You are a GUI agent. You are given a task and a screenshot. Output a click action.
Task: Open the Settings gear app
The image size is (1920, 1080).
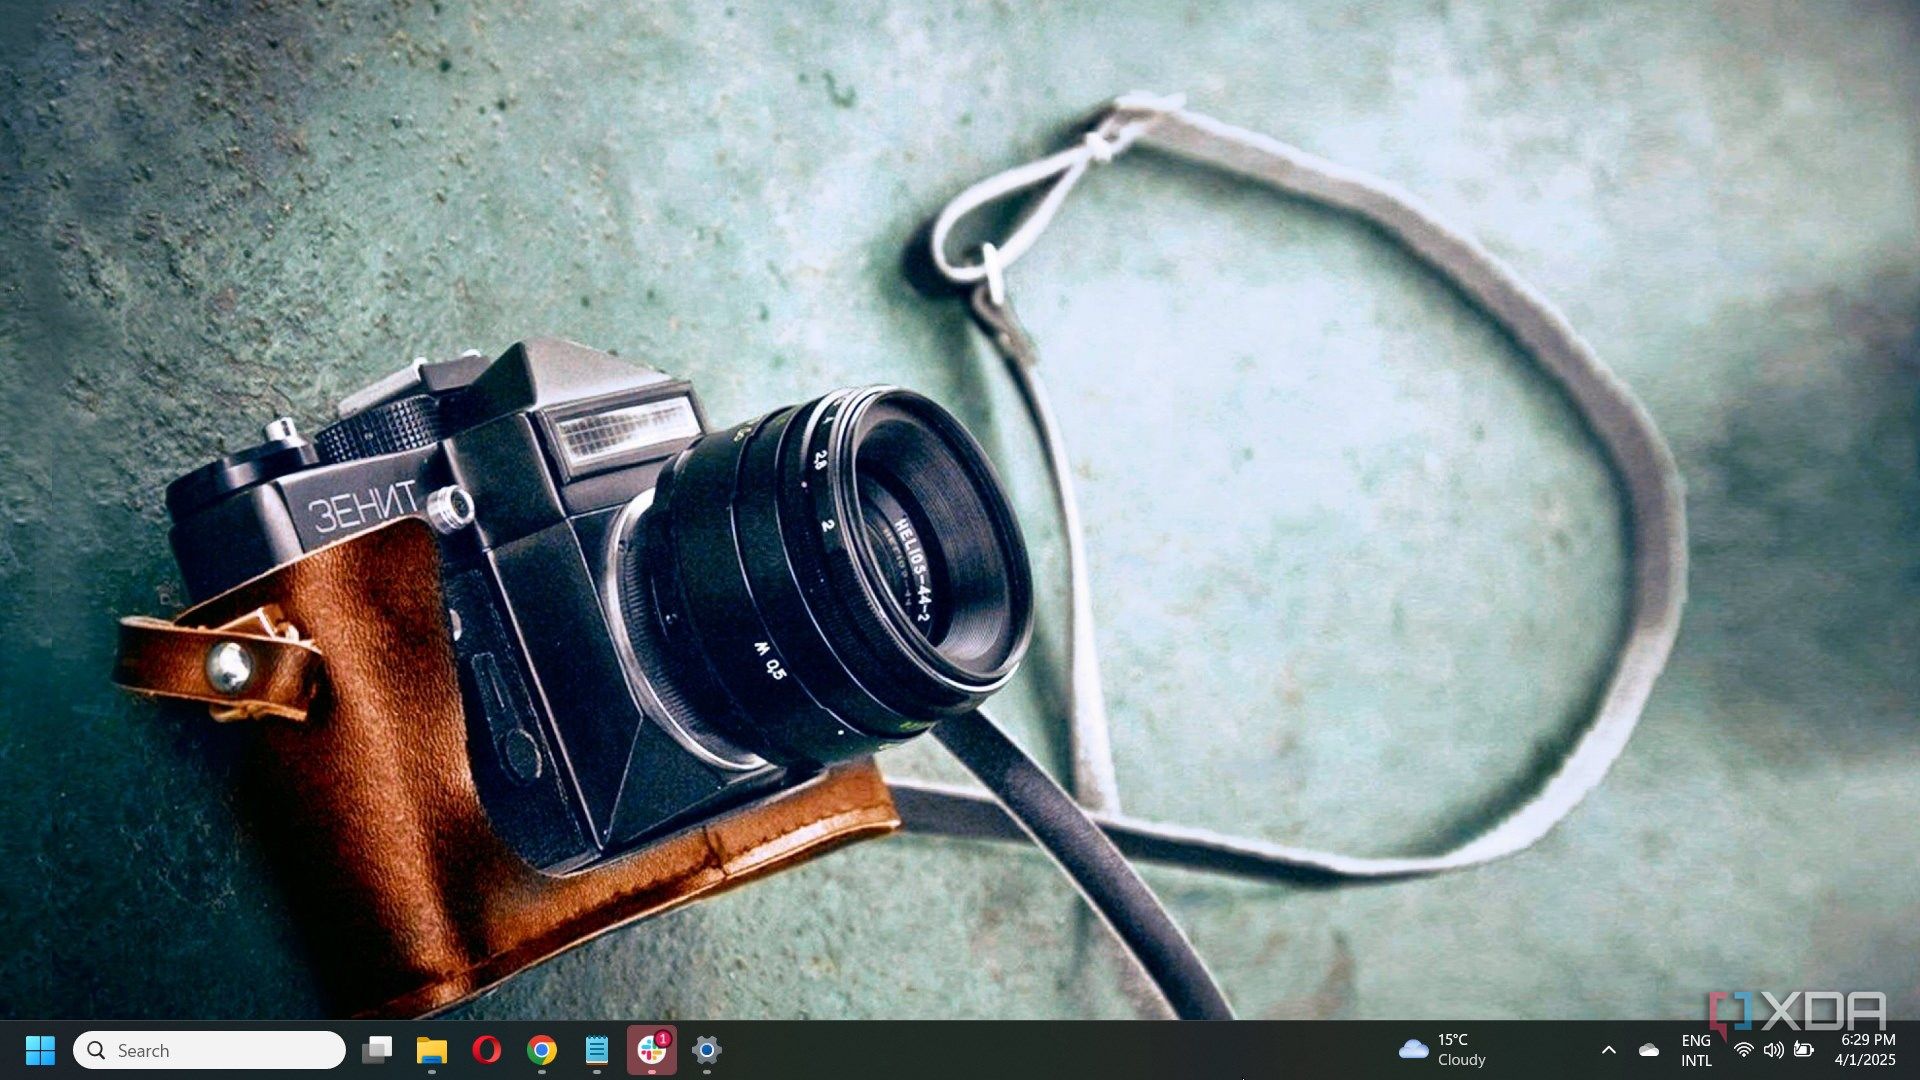click(x=707, y=1050)
